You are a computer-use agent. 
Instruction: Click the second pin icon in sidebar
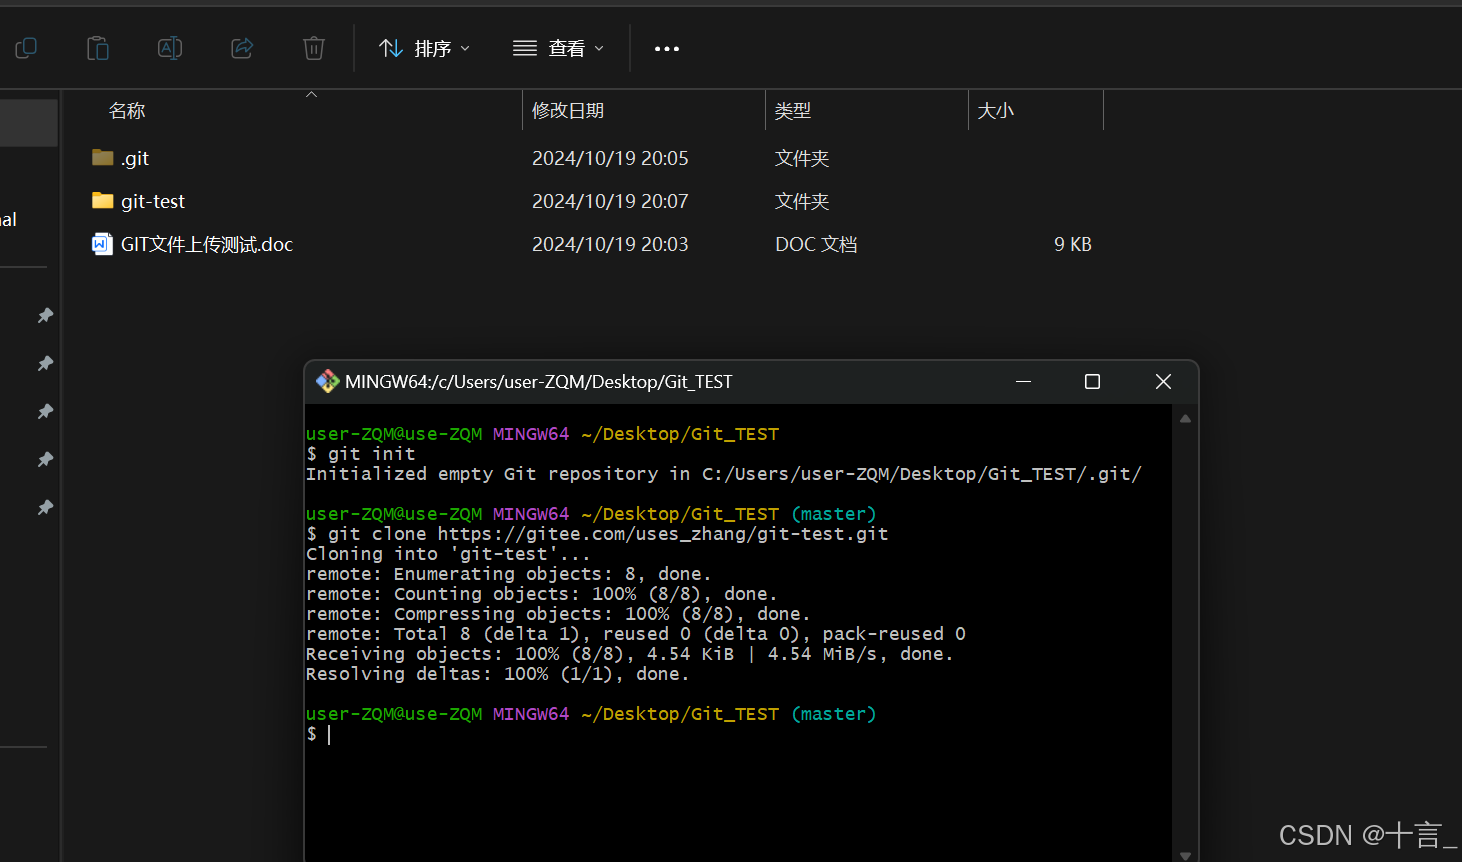(45, 363)
